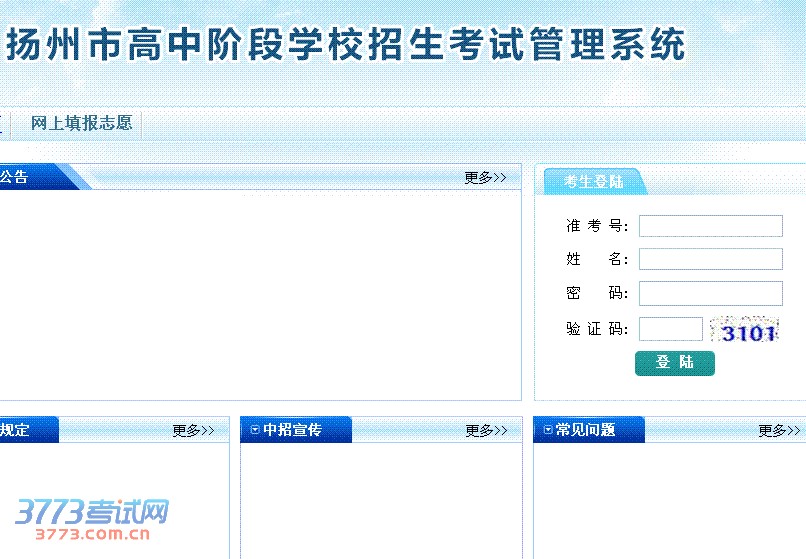
Task: Click the arrow icon beside 中招宣传
Action: tap(255, 430)
